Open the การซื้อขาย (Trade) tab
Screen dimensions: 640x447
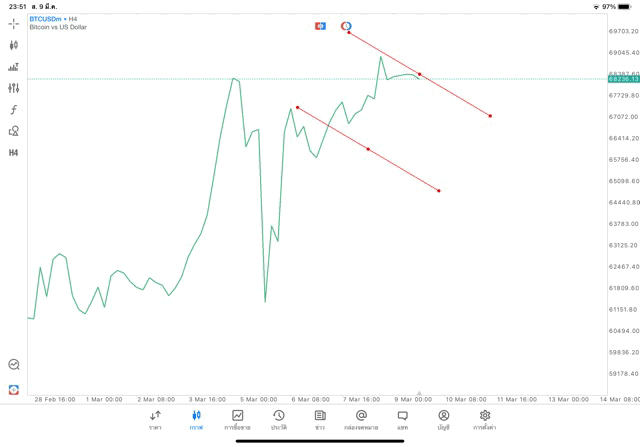238,419
